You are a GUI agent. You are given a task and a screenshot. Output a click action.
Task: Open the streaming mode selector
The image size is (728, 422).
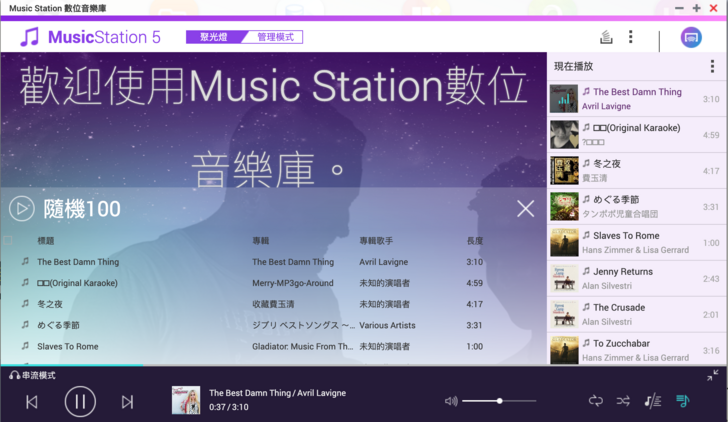pos(33,375)
